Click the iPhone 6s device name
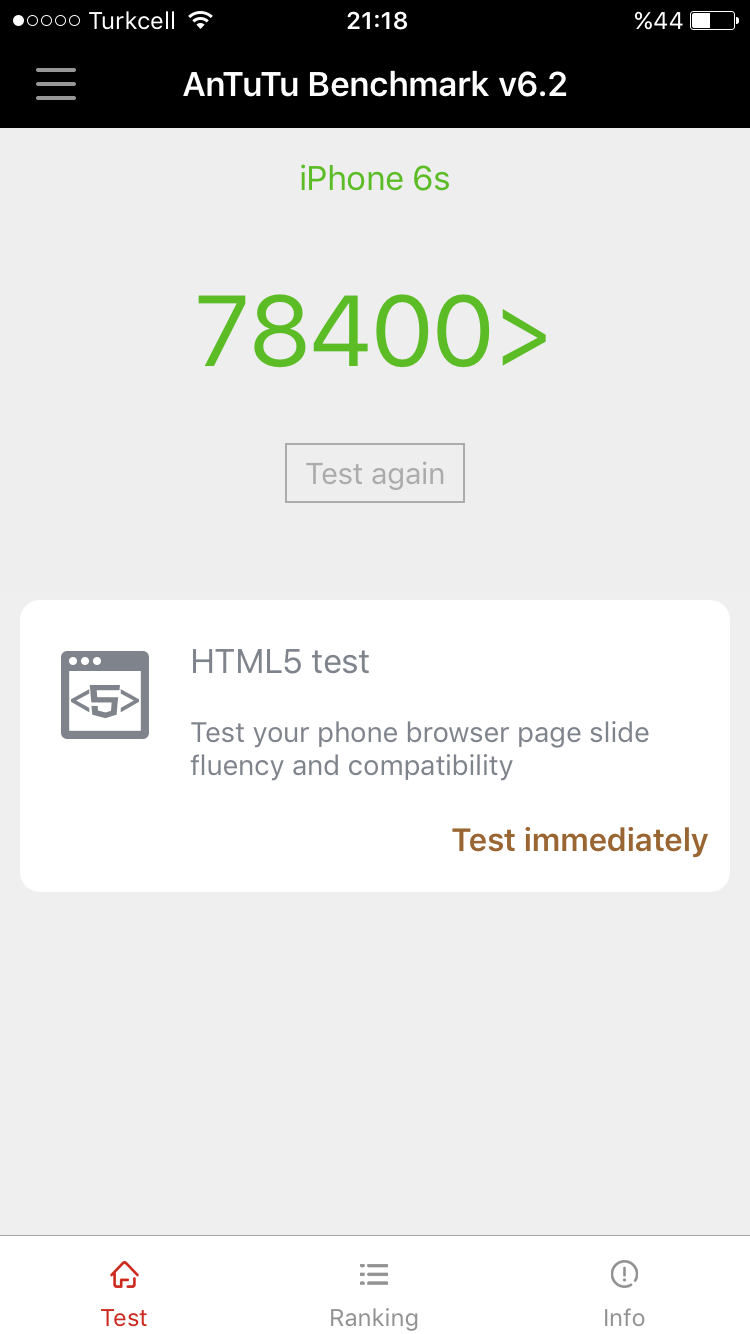The height and width of the screenshot is (1334, 750). tap(374, 179)
